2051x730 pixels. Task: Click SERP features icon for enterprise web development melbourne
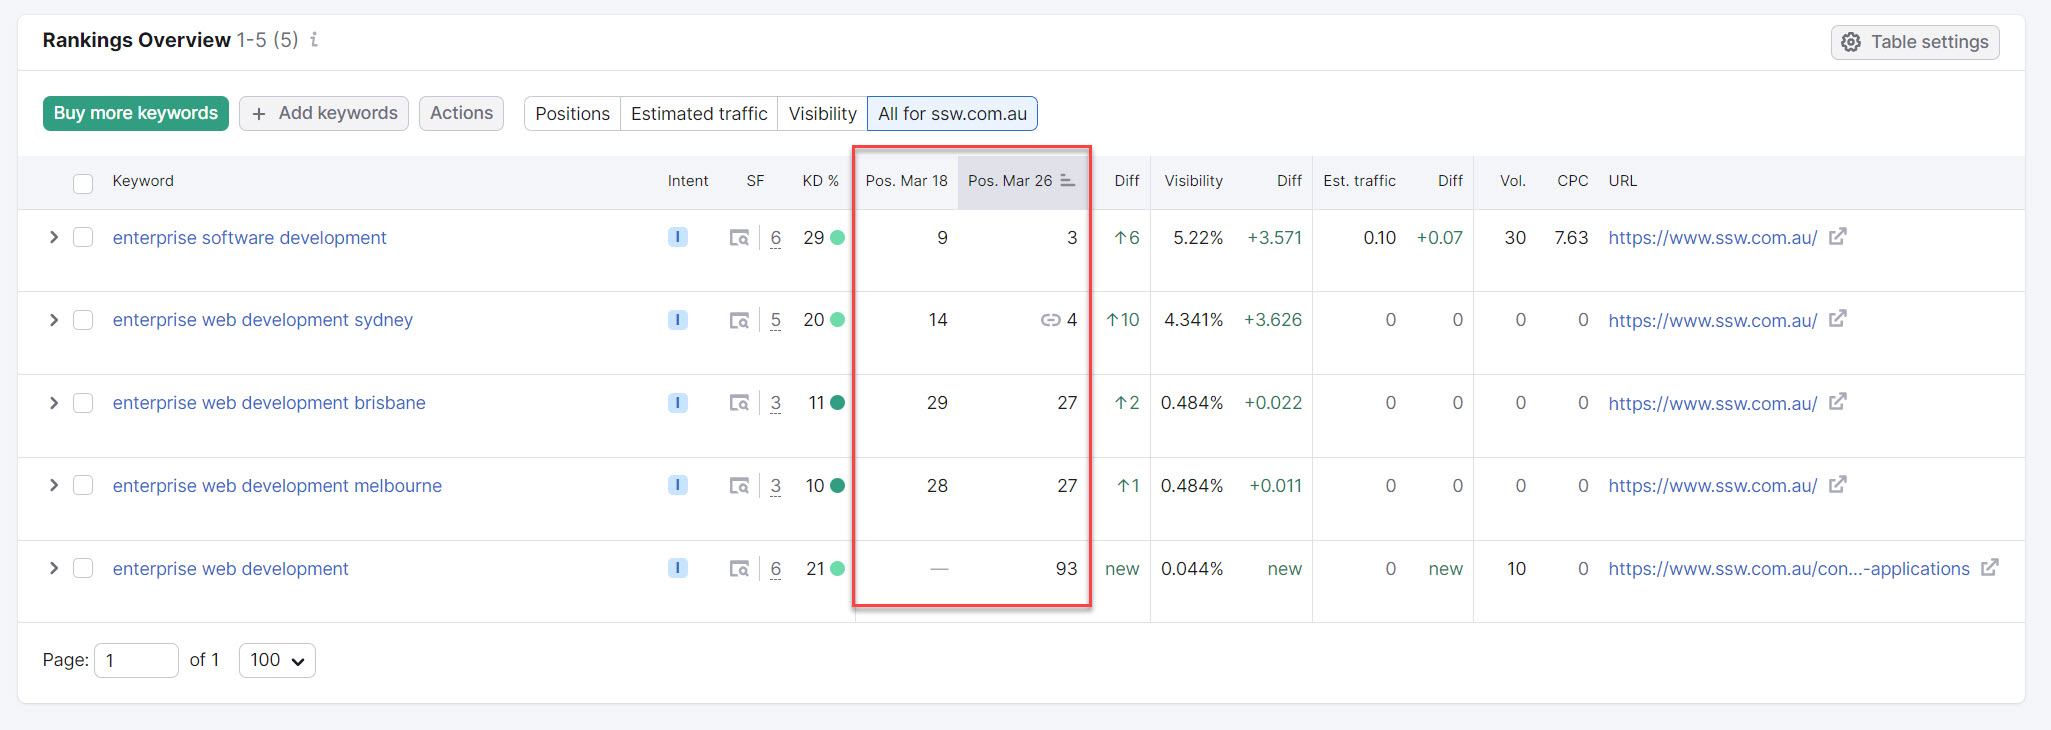[739, 486]
